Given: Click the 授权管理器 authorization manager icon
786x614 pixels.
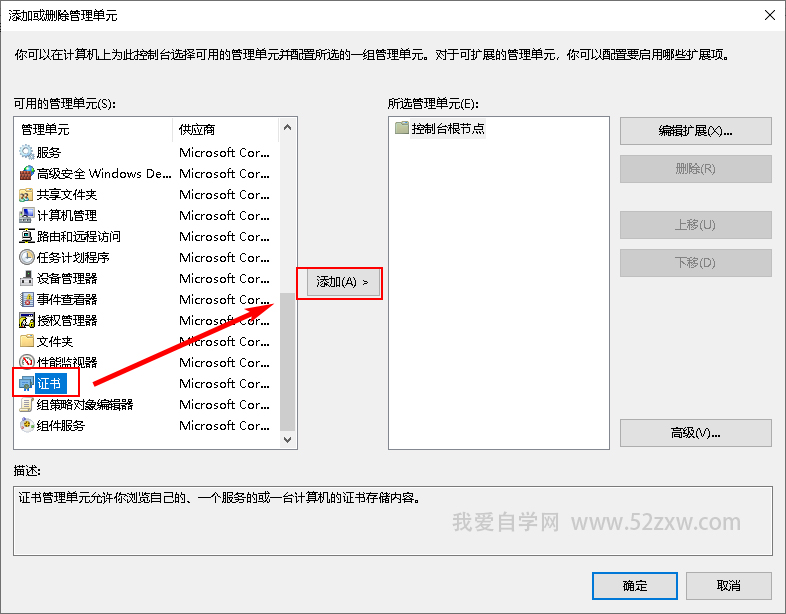Looking at the screenshot, I should point(27,320).
